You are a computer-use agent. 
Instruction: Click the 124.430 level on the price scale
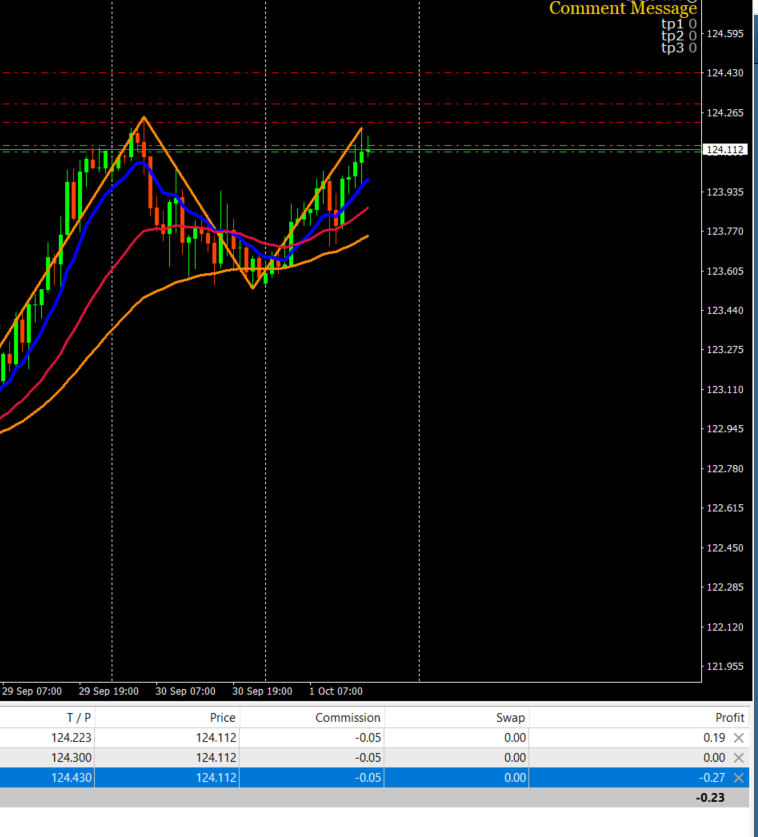tap(725, 73)
